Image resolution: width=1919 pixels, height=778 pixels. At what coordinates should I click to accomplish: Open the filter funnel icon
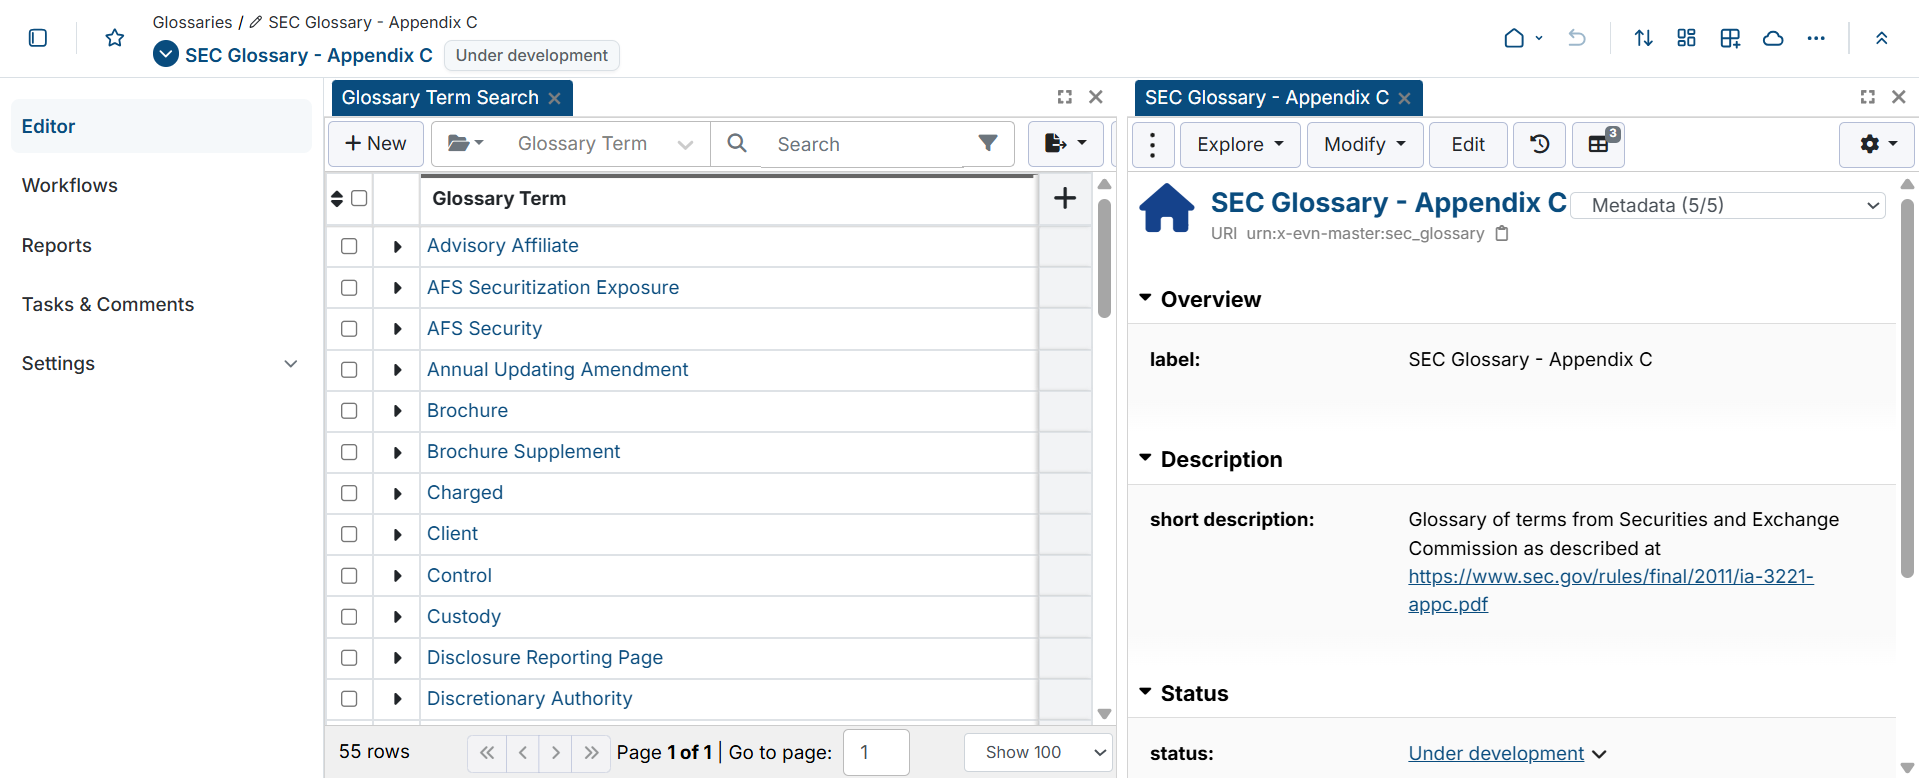(x=988, y=144)
